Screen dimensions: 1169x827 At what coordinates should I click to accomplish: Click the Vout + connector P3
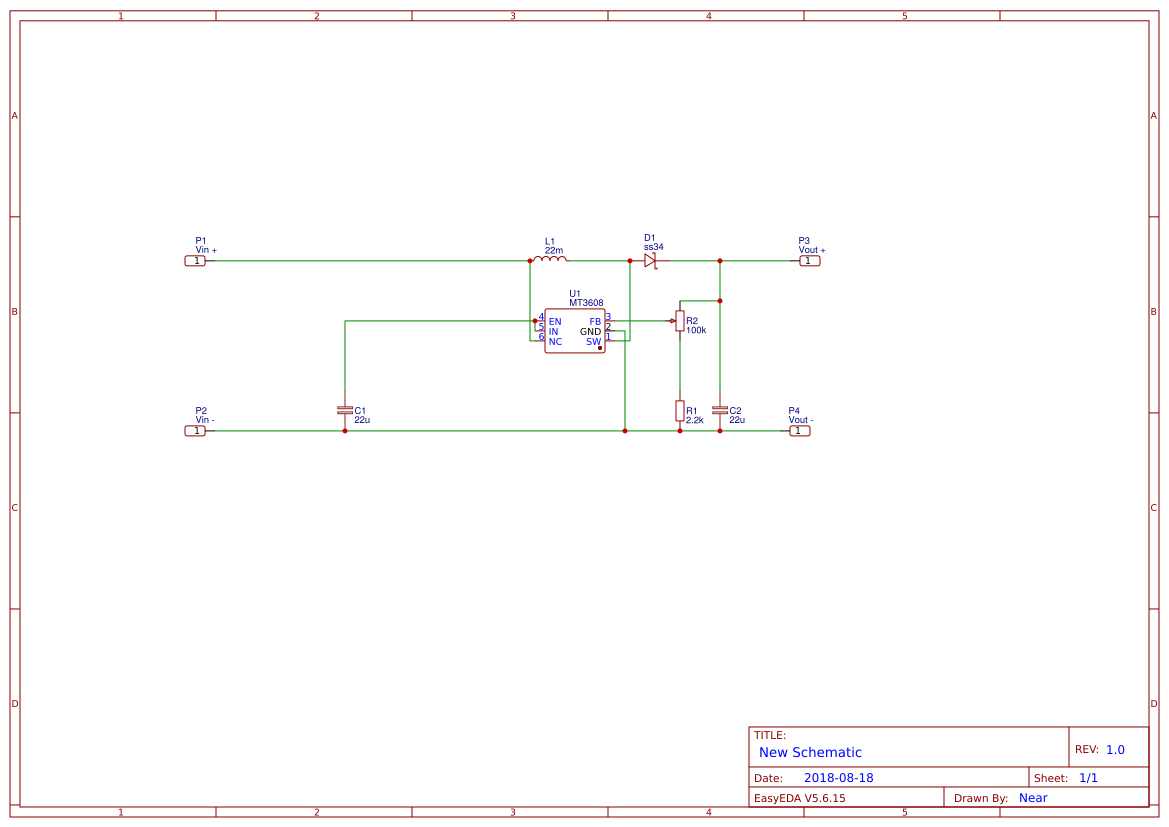[x=809, y=260]
